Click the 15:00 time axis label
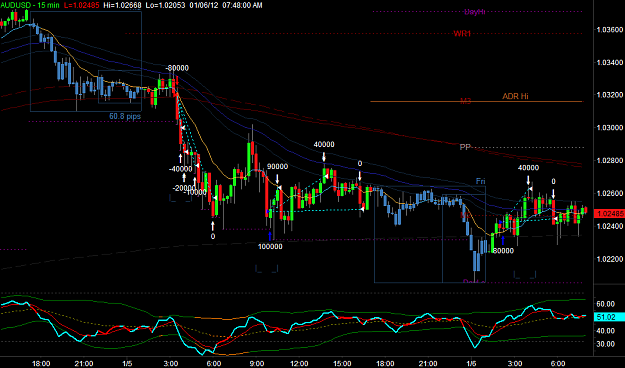625x368 pixels. click(x=342, y=364)
